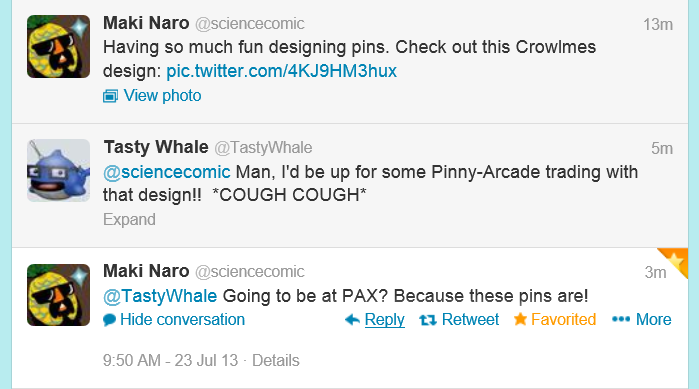The height and width of the screenshot is (389, 699).
Task: Expand View photo on the pins tweet
Action: point(162,95)
